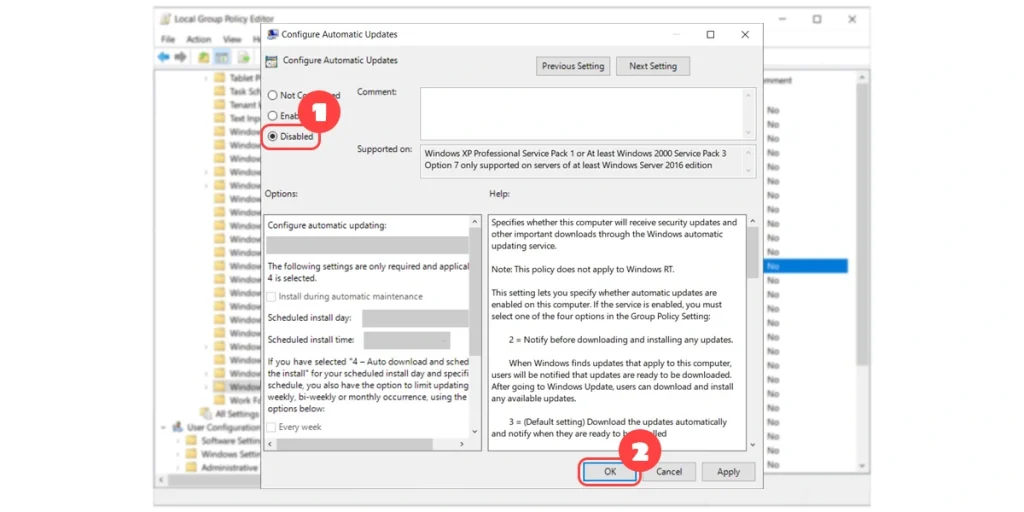The width and height of the screenshot is (1024, 512).
Task: Click the Task Sch folder icon
Action: pos(219,91)
